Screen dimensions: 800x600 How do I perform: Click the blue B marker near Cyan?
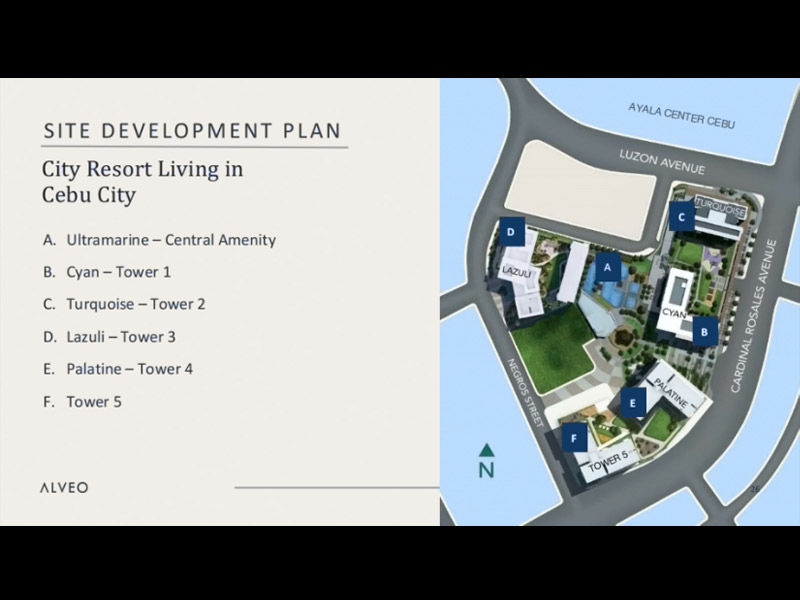[704, 332]
